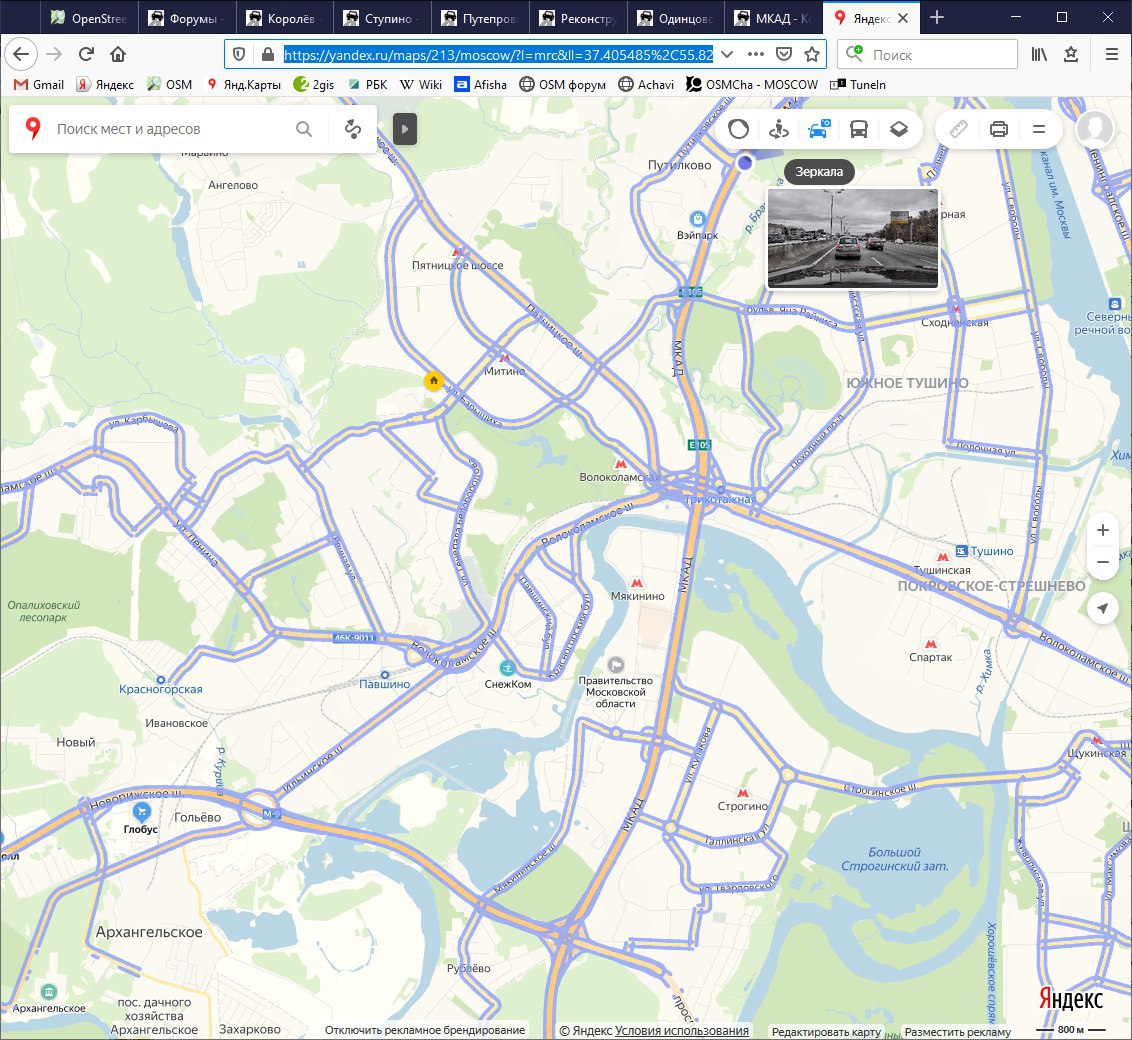The image size is (1132, 1040).
Task: Zoom in on the map
Action: coord(1102,530)
